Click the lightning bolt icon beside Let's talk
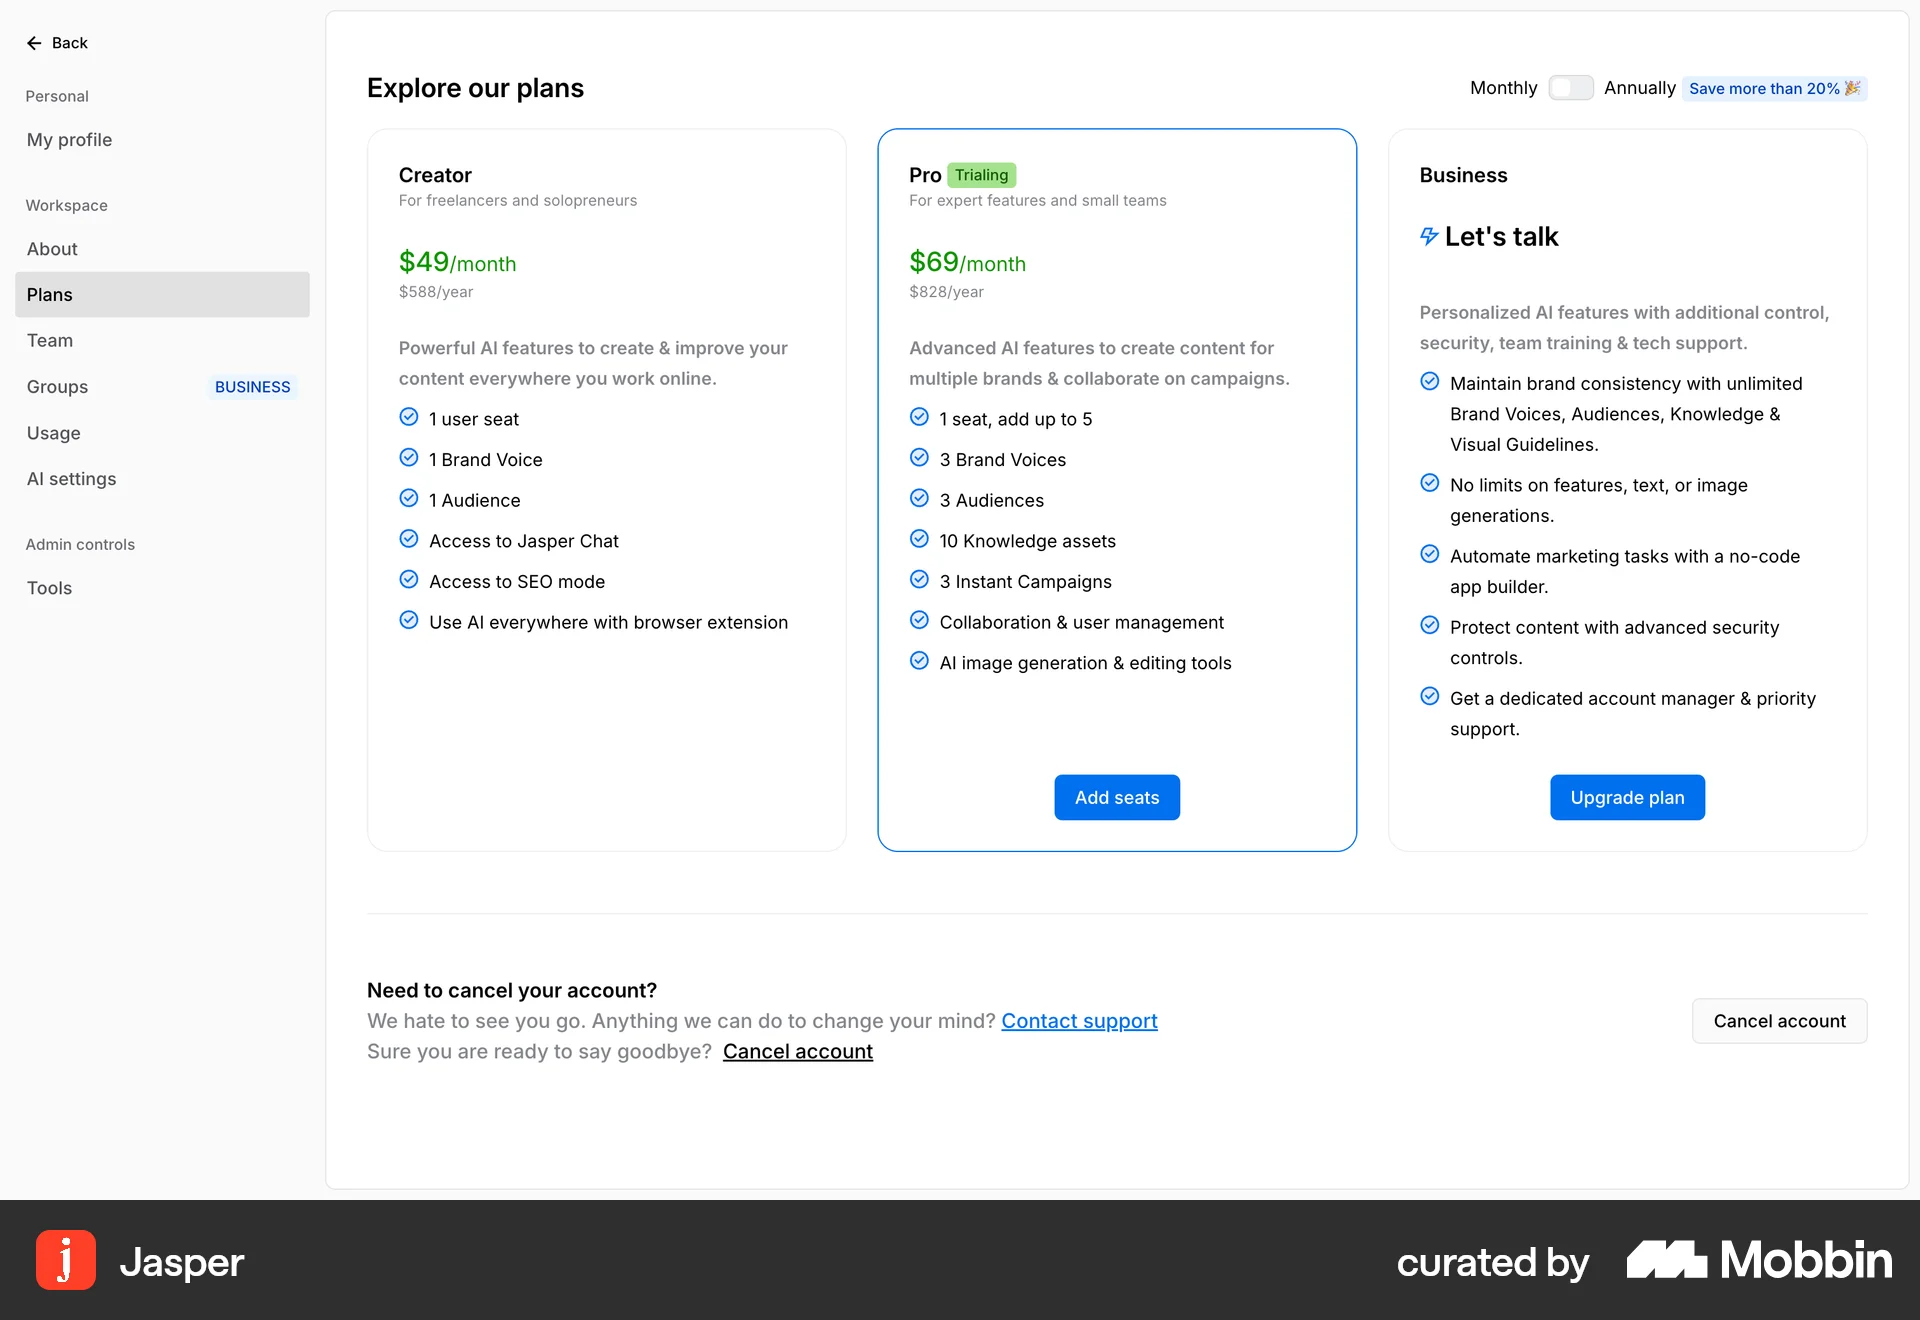Screen dimensions: 1920x1320 click(1428, 236)
